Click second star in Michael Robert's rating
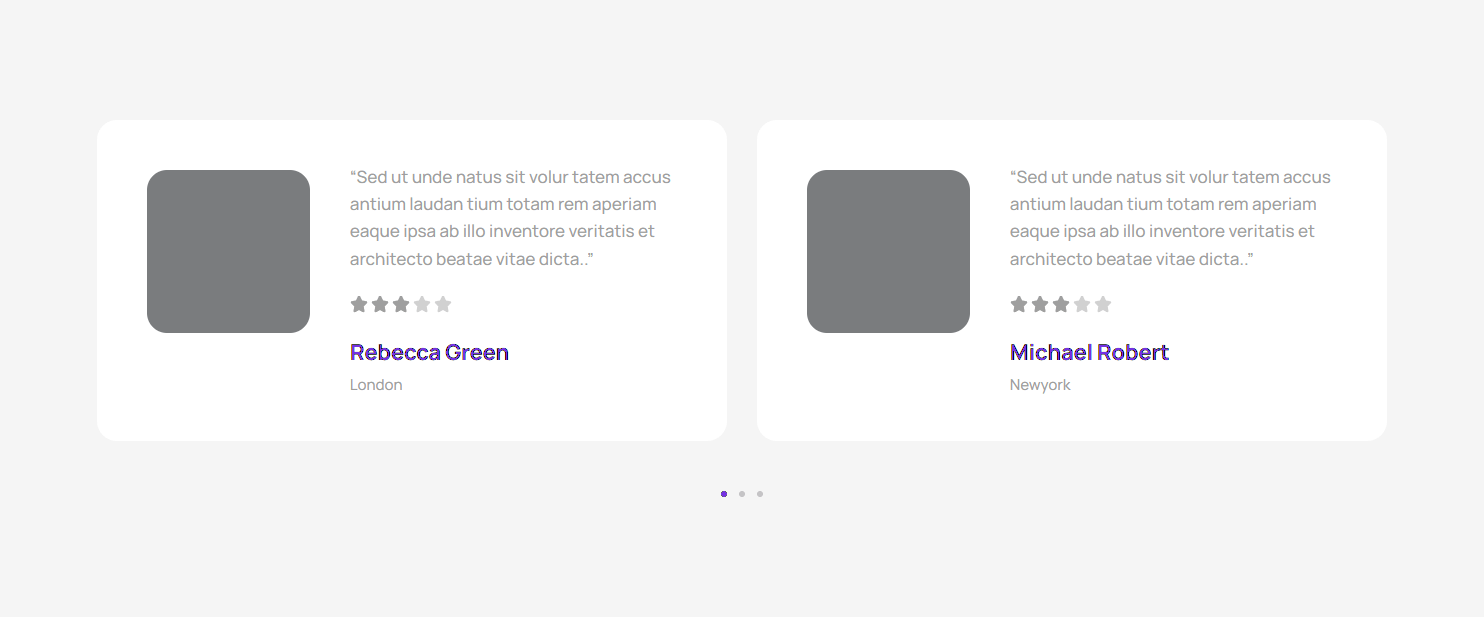This screenshot has width=1484, height=617. tap(1040, 304)
